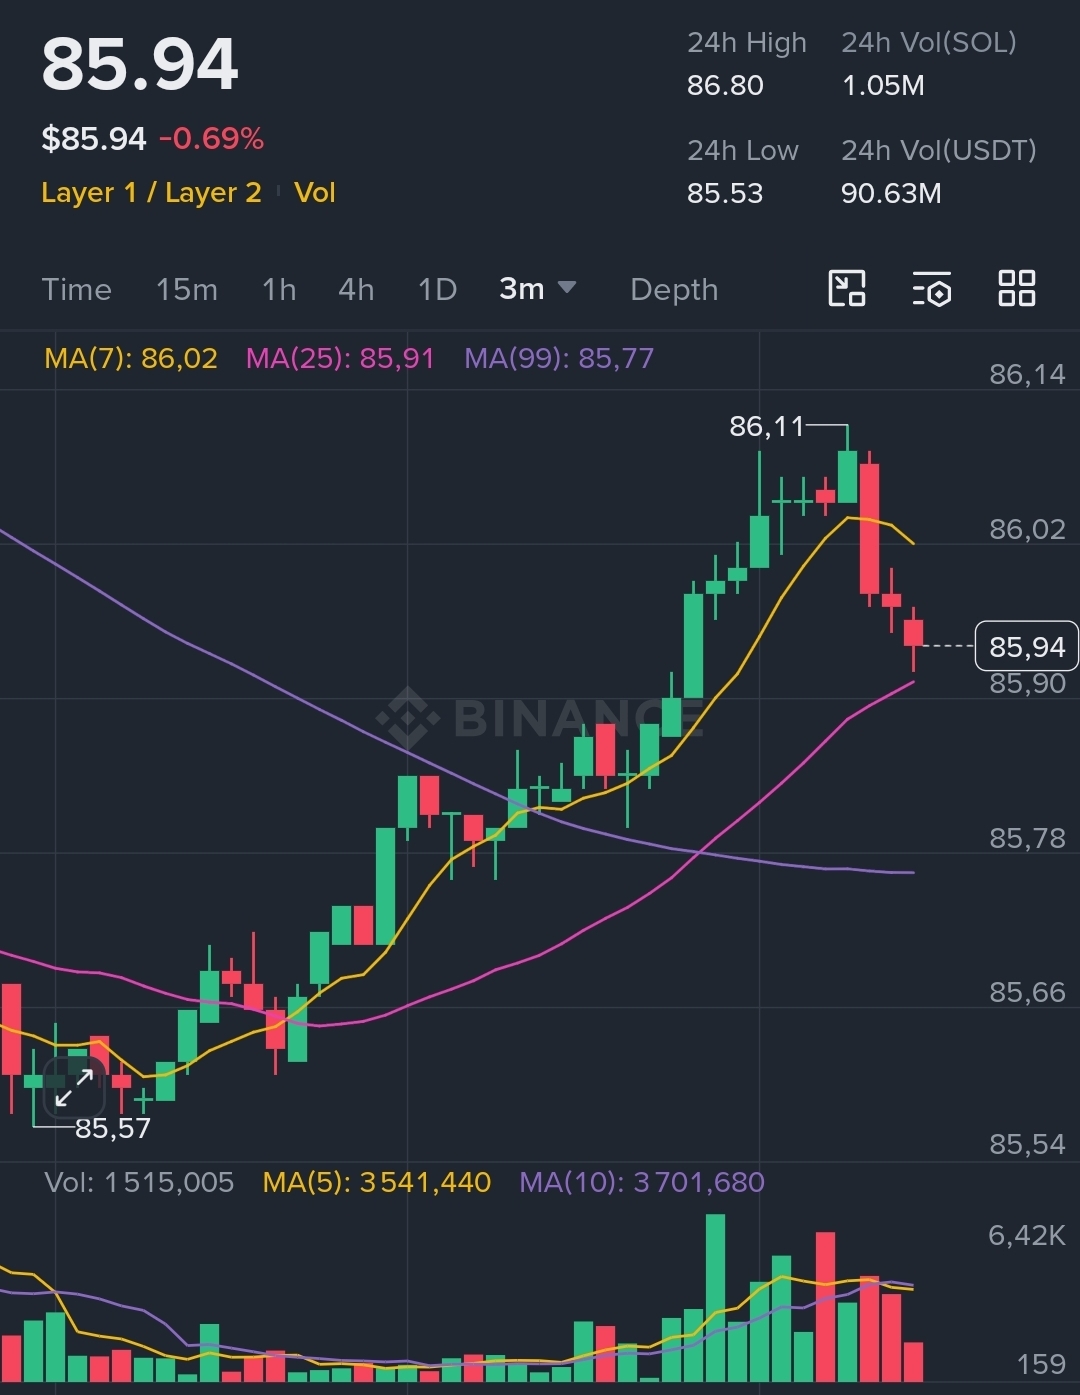Open the Layer 1 / Layer 2 tag link
Screen dimensions: 1080x1395
coord(151,192)
